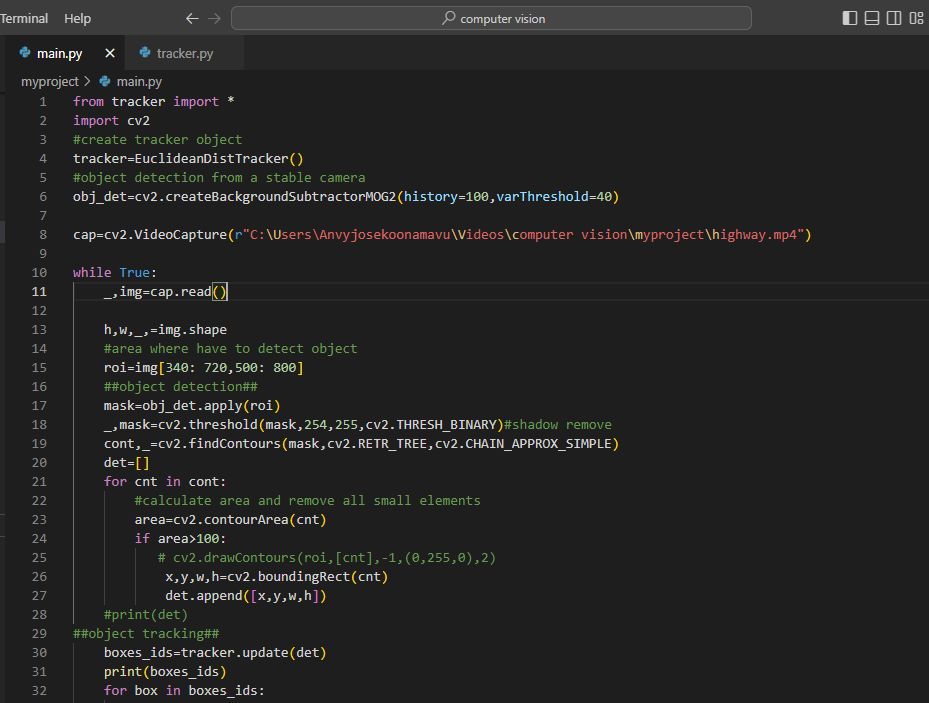The width and height of the screenshot is (929, 703).
Task: Expand the myproject breadcrumb folder
Action: pyautogui.click(x=49, y=81)
